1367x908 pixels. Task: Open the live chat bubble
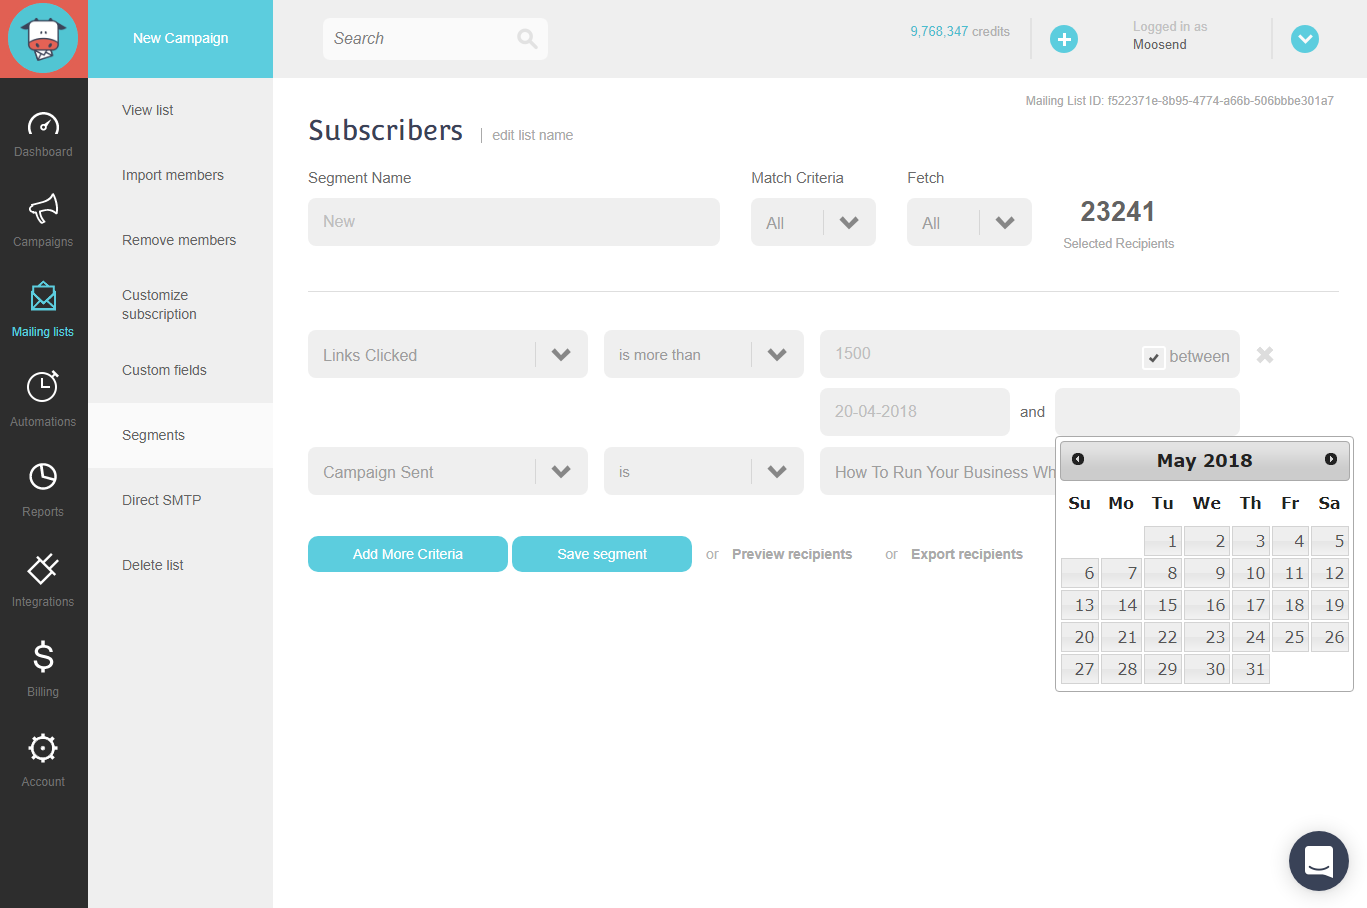pos(1318,861)
